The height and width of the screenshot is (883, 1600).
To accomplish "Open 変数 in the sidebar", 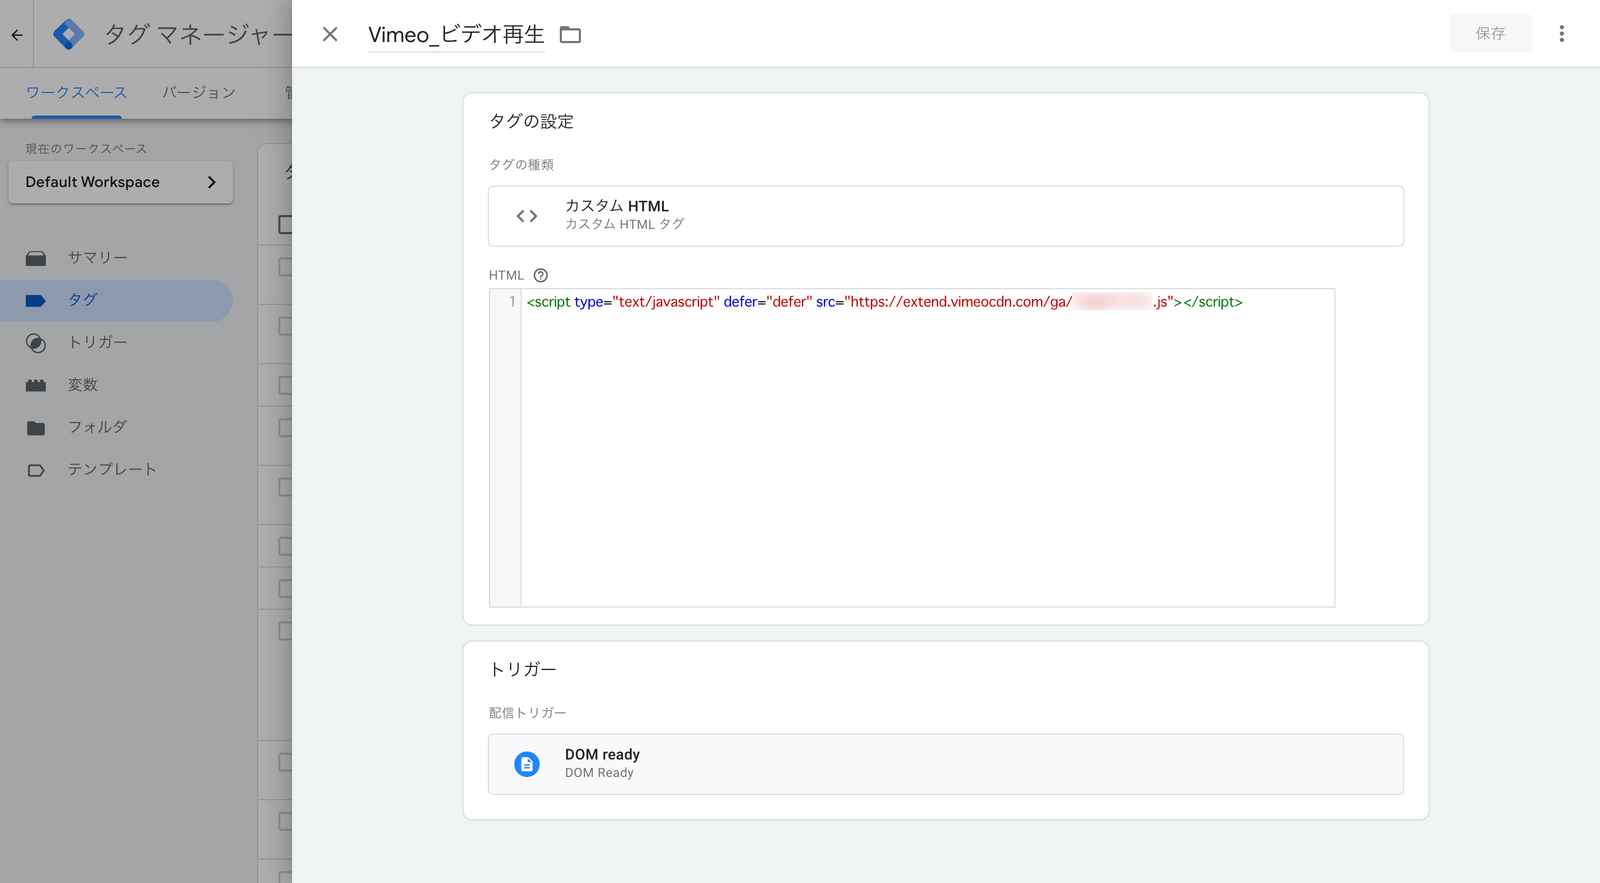I will click(116, 385).
